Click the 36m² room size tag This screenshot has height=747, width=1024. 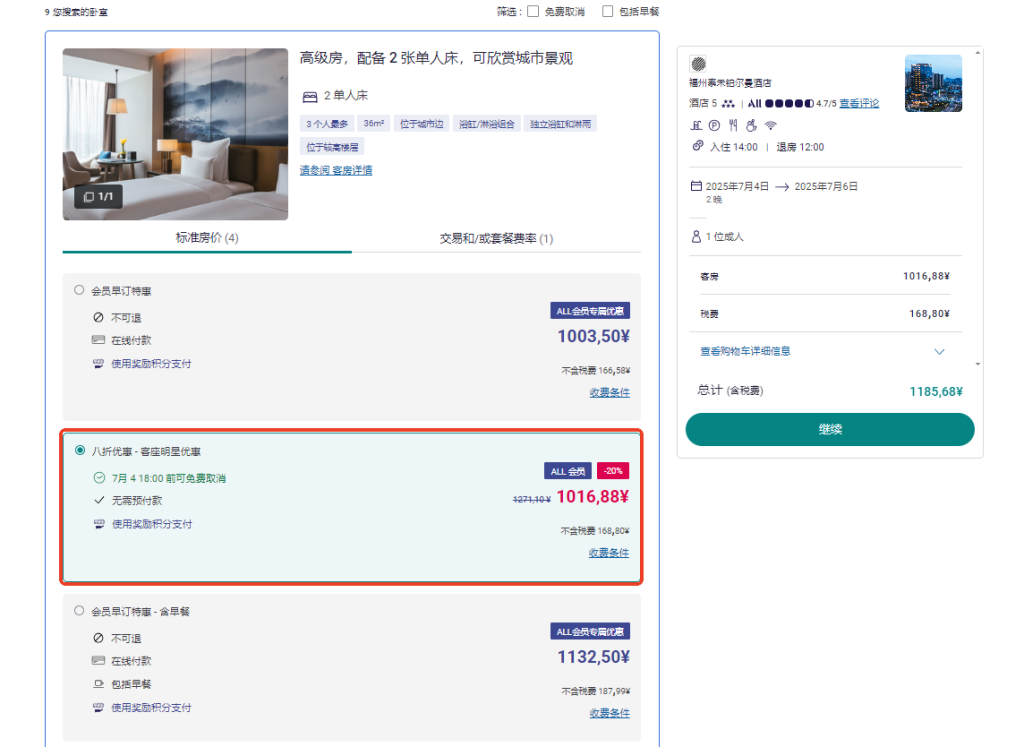pos(374,123)
